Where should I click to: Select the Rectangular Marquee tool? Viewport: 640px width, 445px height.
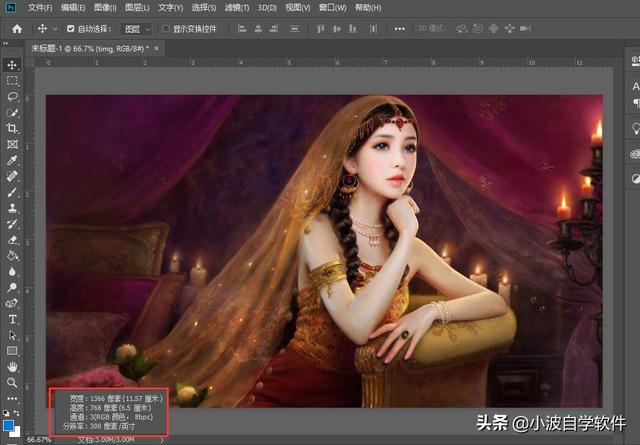pos(12,80)
